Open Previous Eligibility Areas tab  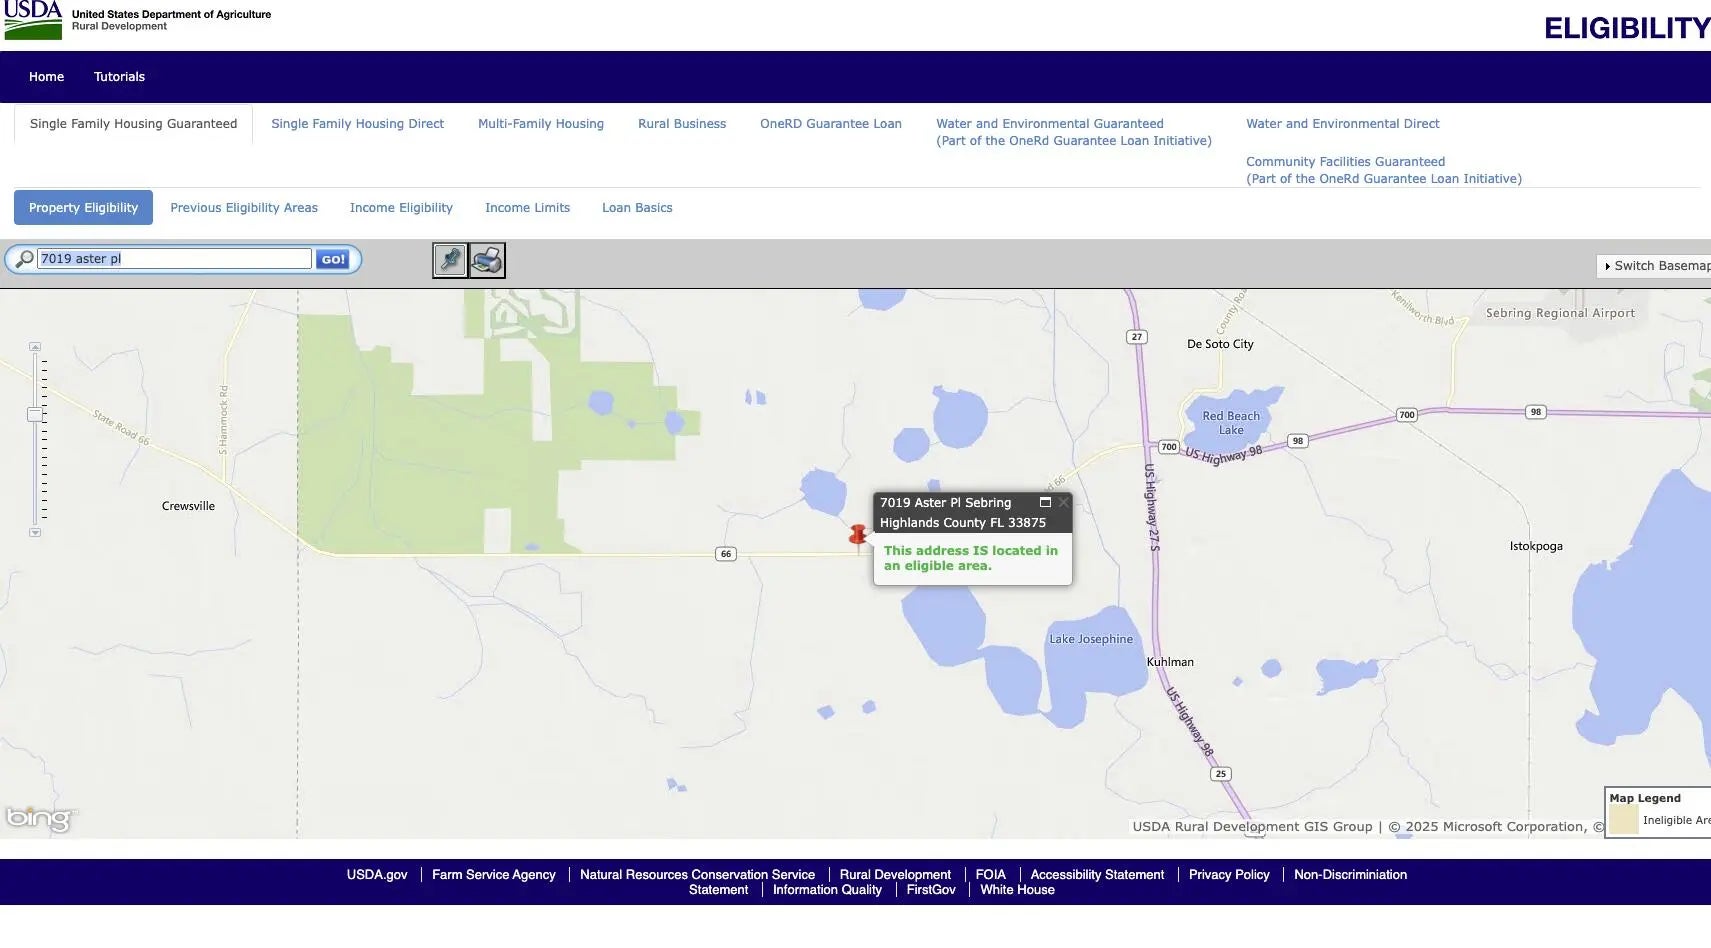point(244,208)
